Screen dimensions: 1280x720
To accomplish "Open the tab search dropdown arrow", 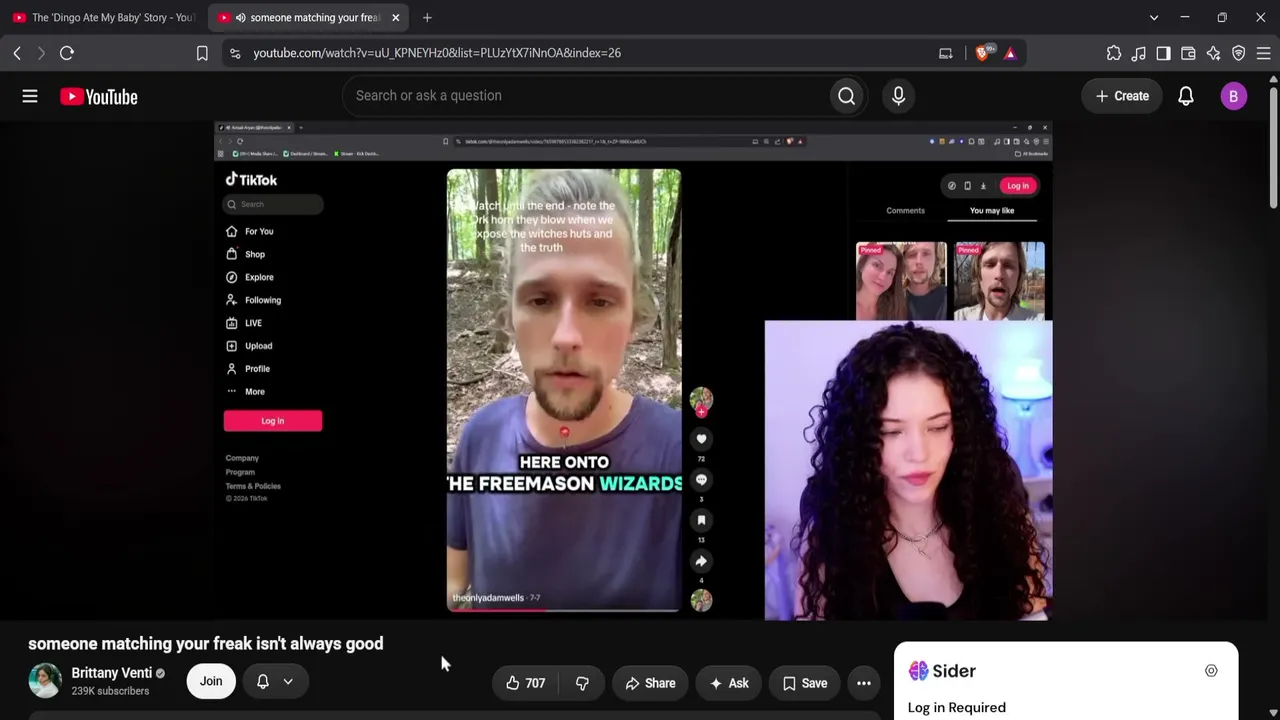I will click(x=1154, y=17).
